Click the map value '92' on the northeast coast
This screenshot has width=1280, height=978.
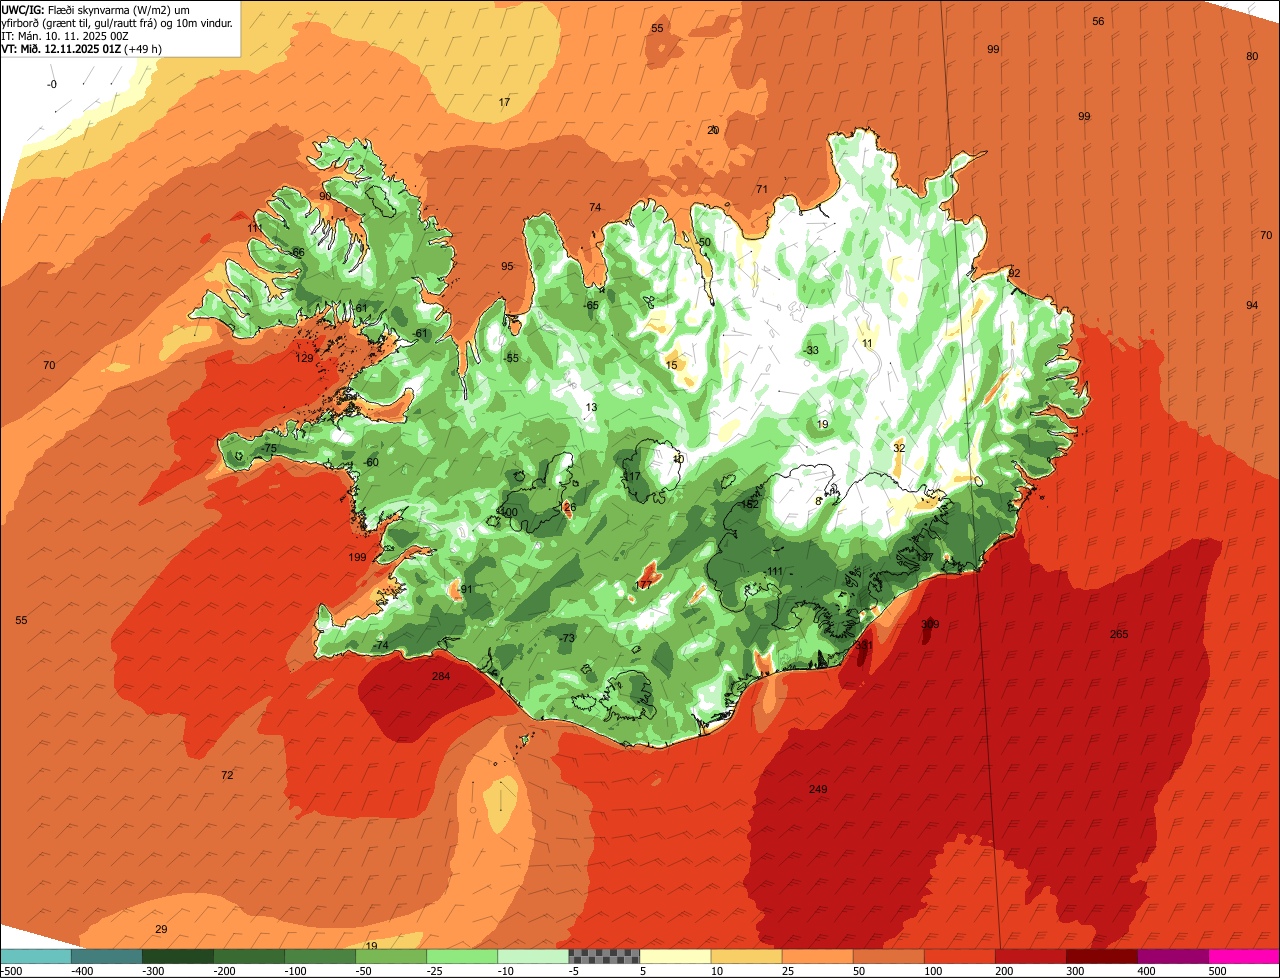click(1014, 273)
